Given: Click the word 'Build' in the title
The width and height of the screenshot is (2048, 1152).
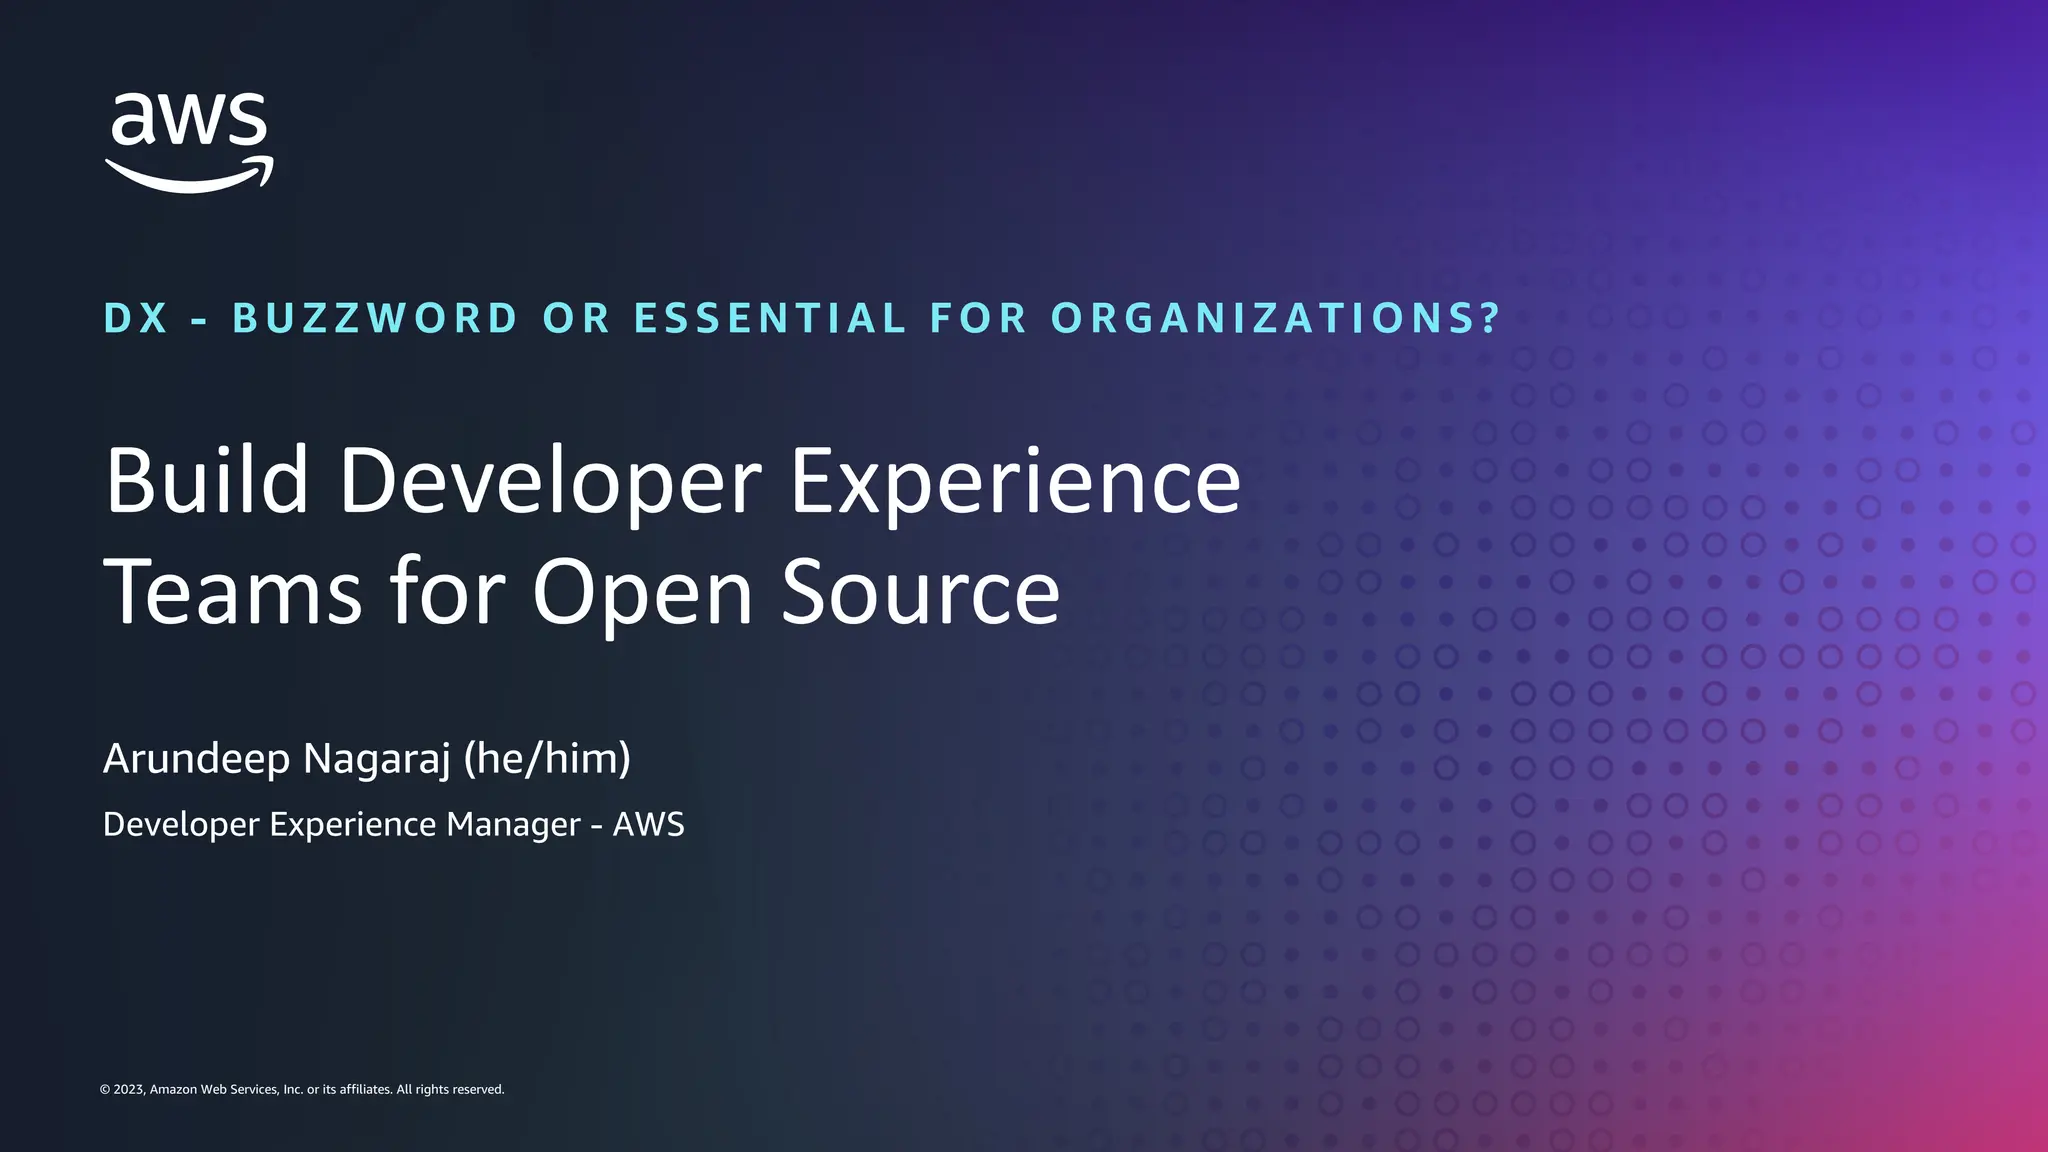Looking at the screenshot, I should coord(207,482).
